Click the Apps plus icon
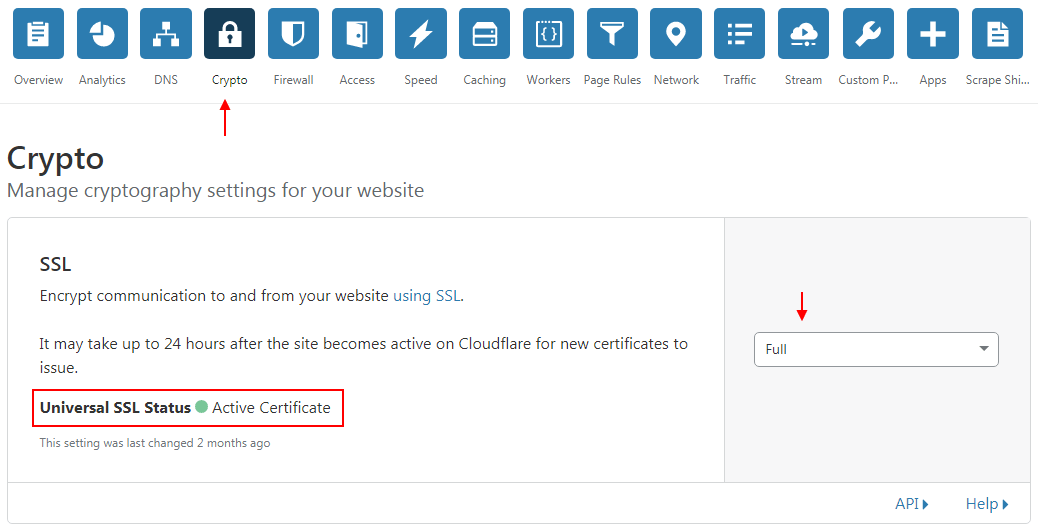 tap(933, 34)
